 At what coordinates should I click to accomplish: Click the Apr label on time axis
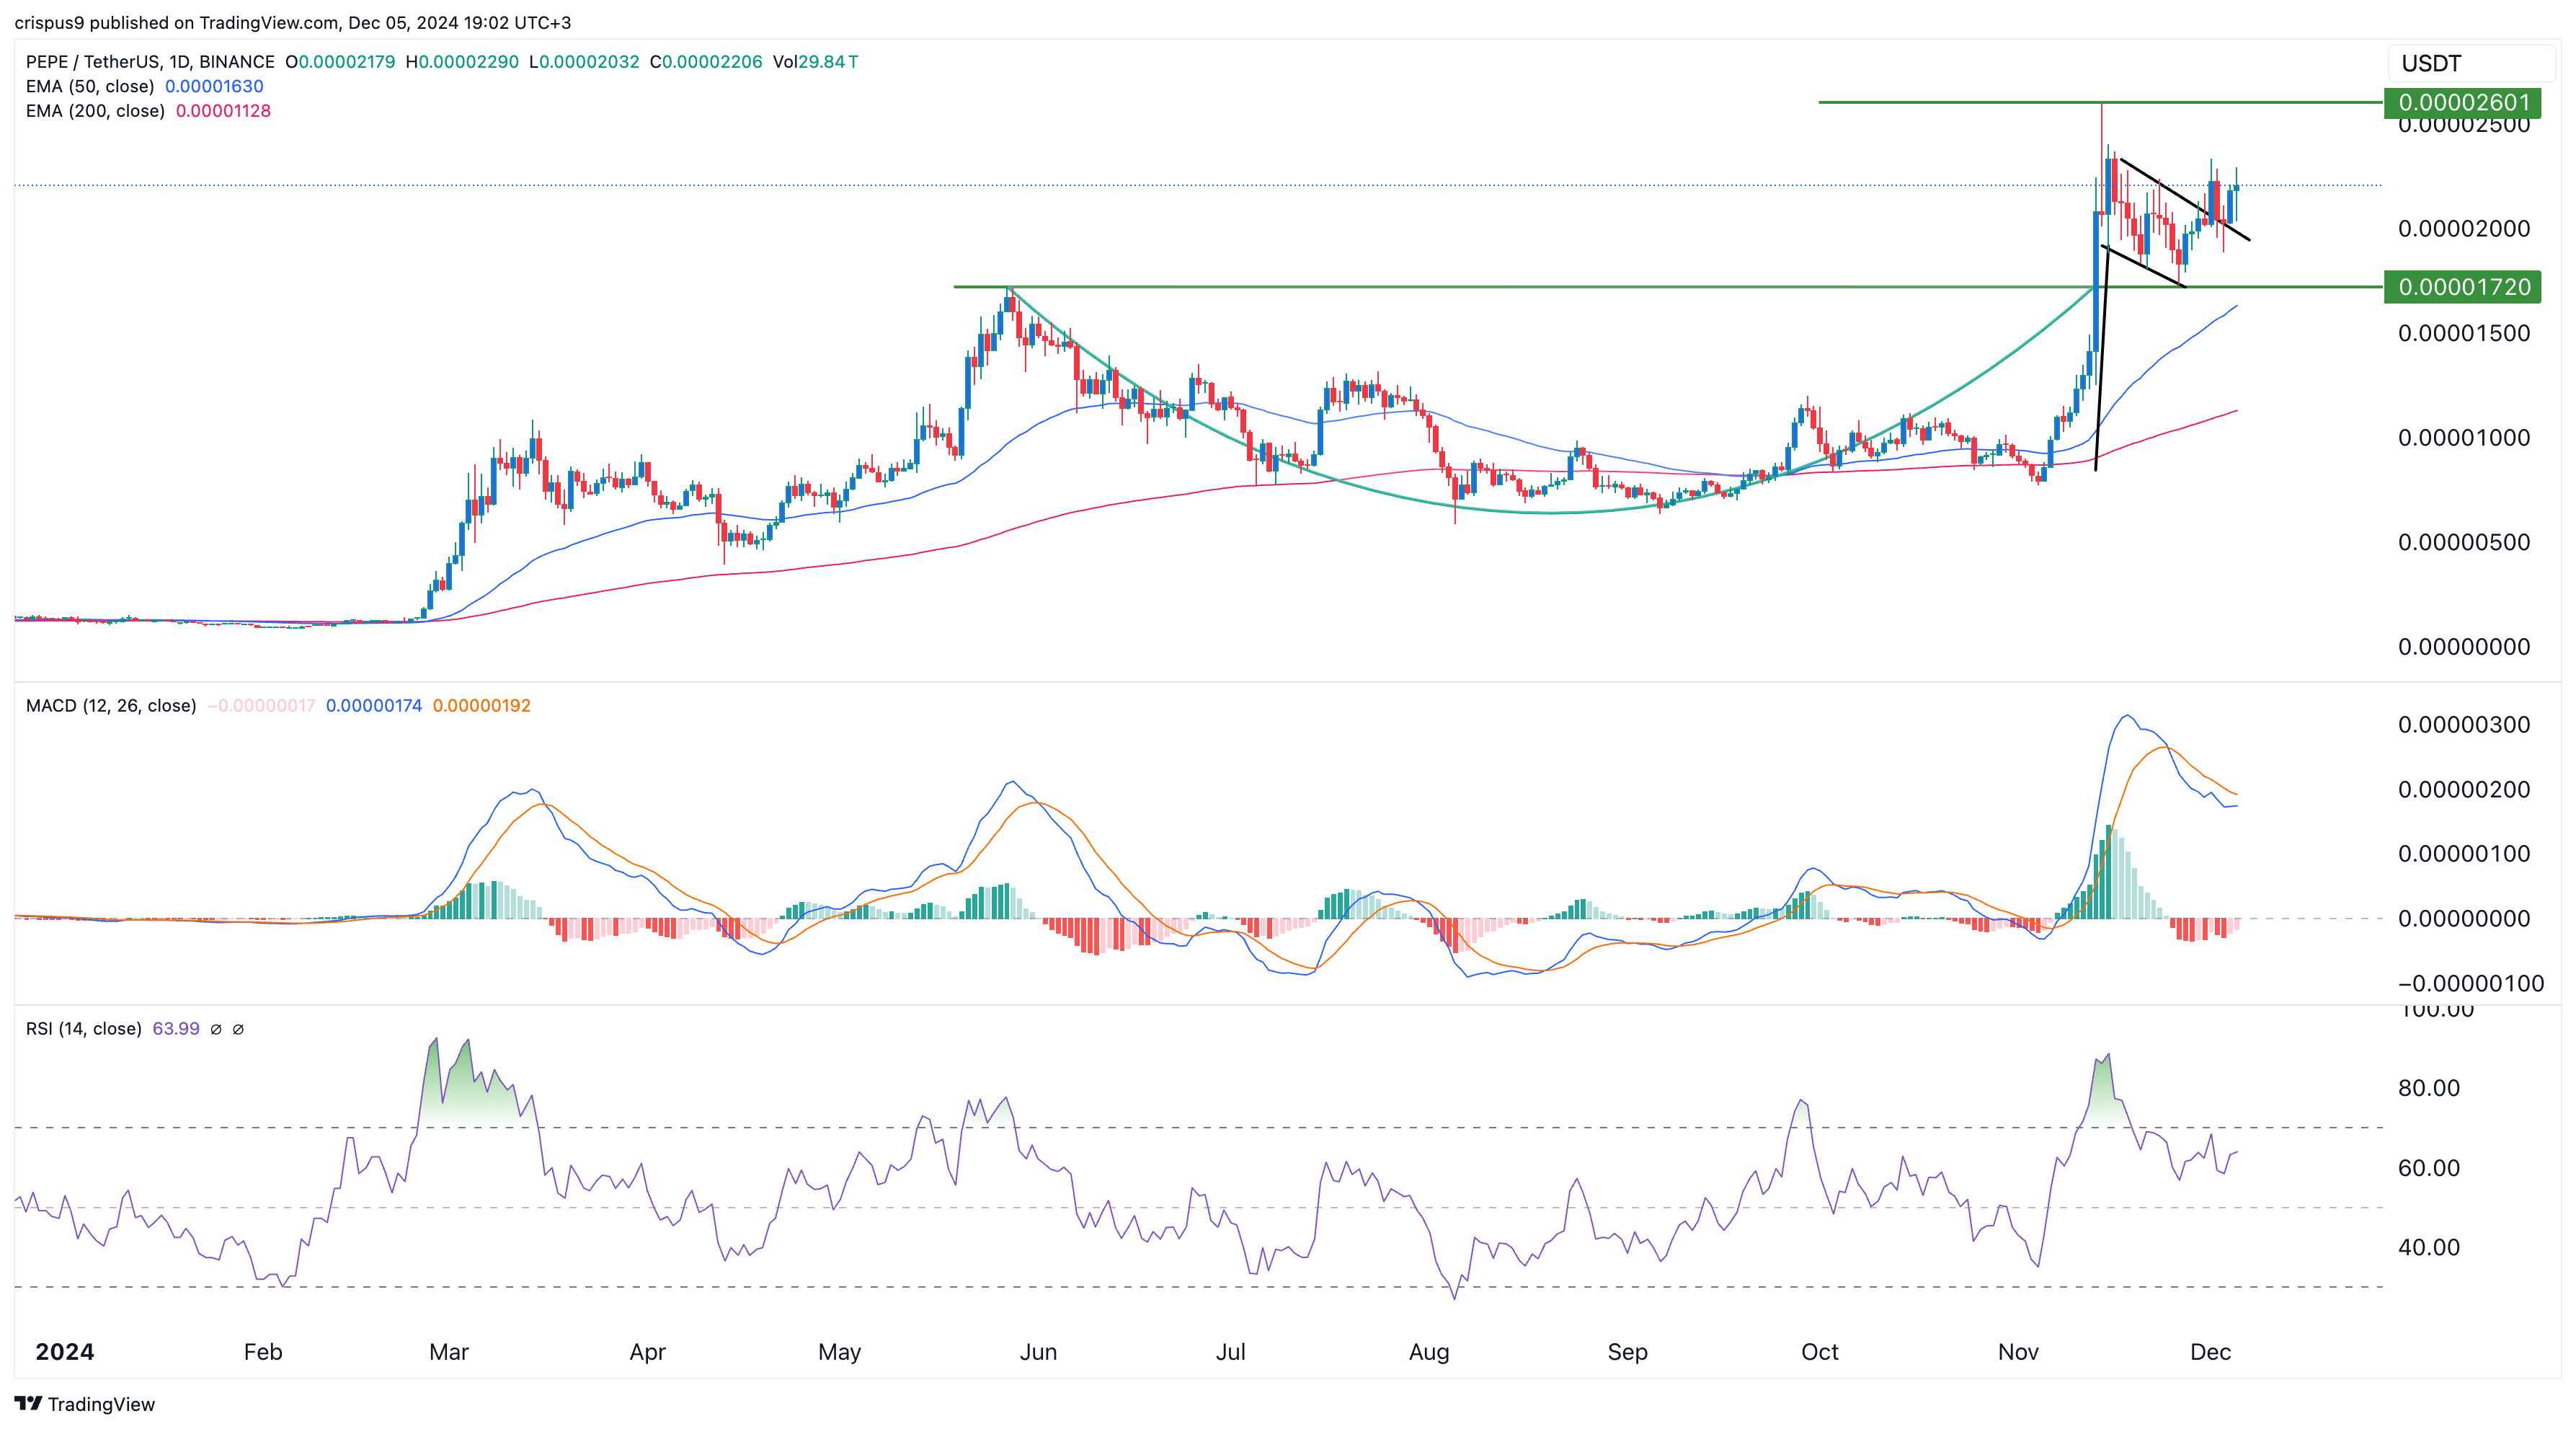[x=647, y=1352]
